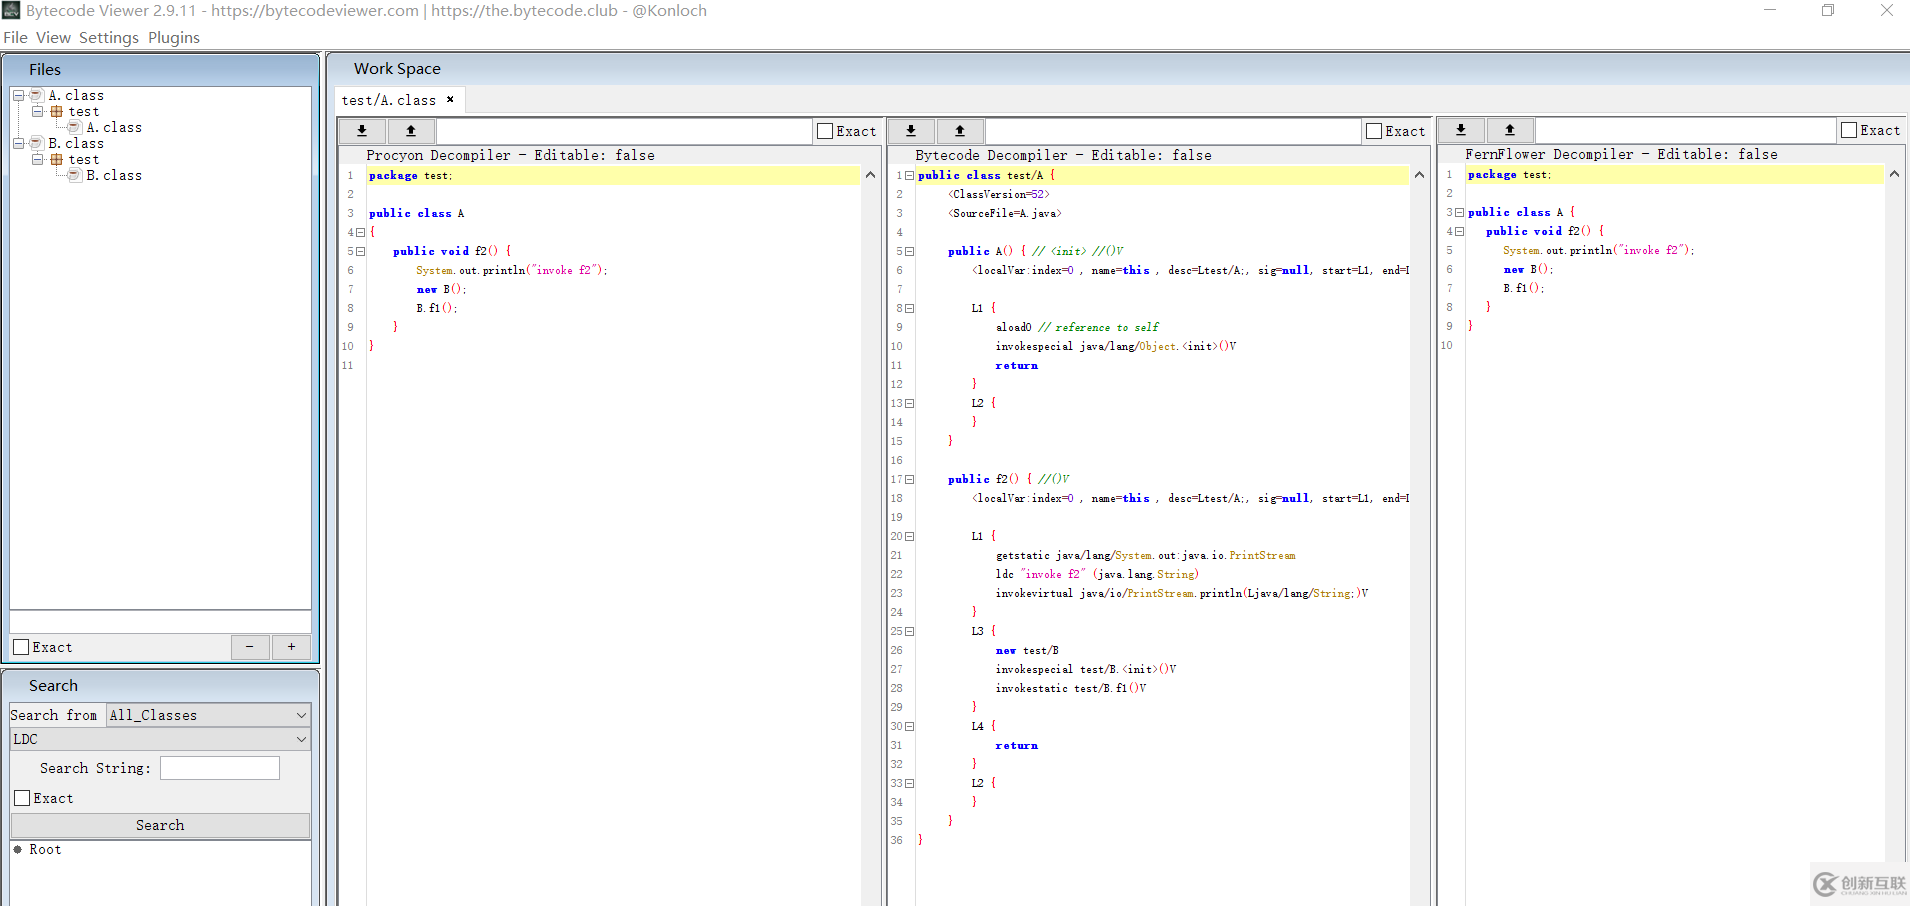Click the B.class file icon in tree
This screenshot has height=906, width=1910.
pos(74,175)
